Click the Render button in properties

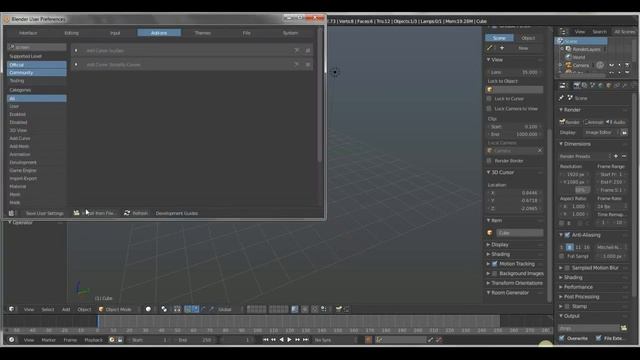pos(570,122)
